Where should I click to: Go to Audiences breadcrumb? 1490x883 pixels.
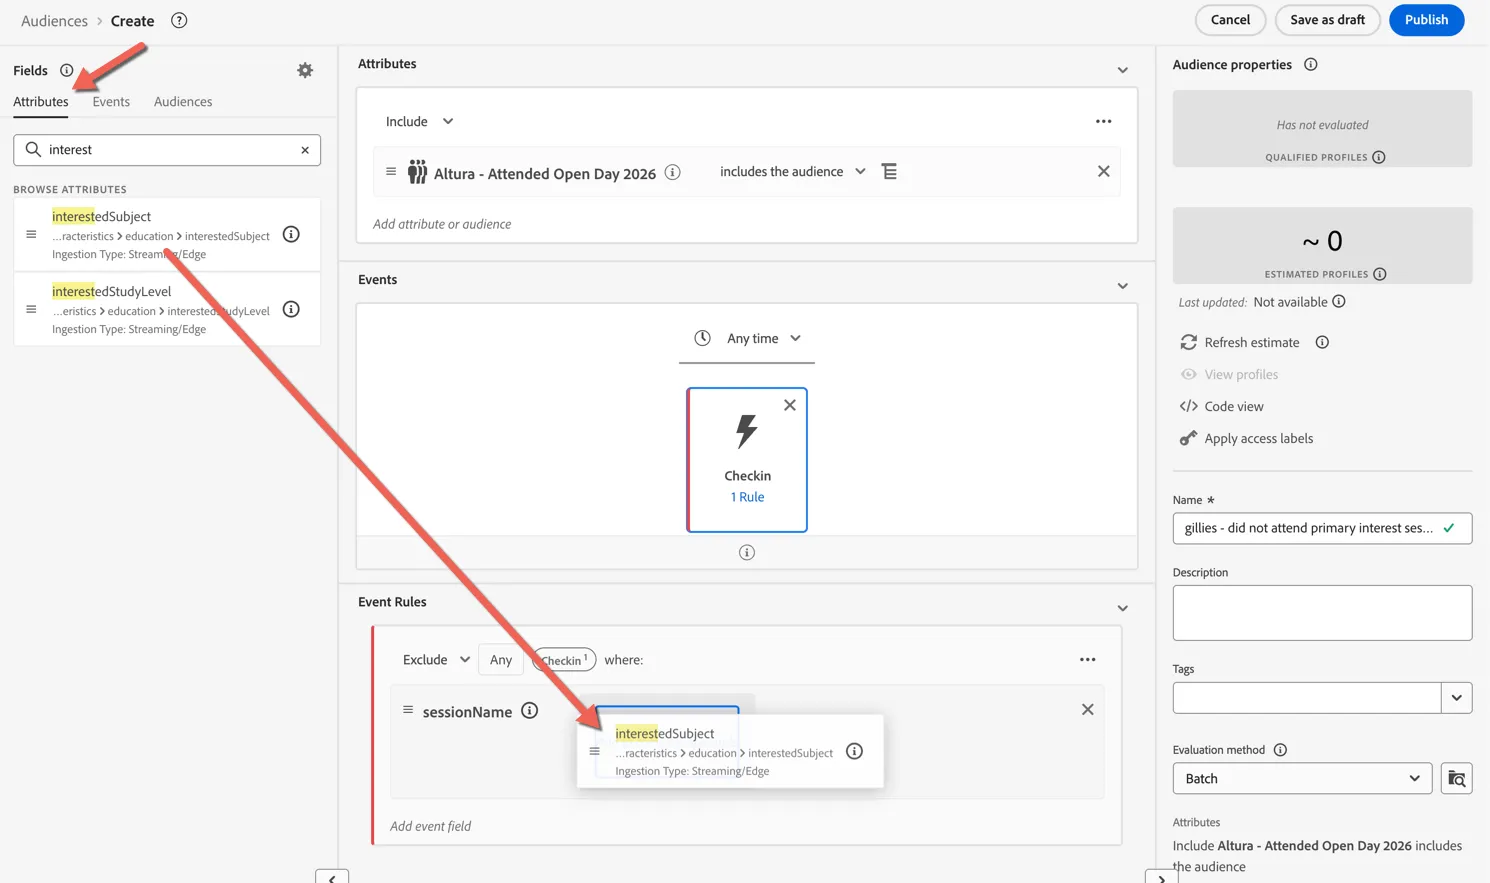(54, 21)
